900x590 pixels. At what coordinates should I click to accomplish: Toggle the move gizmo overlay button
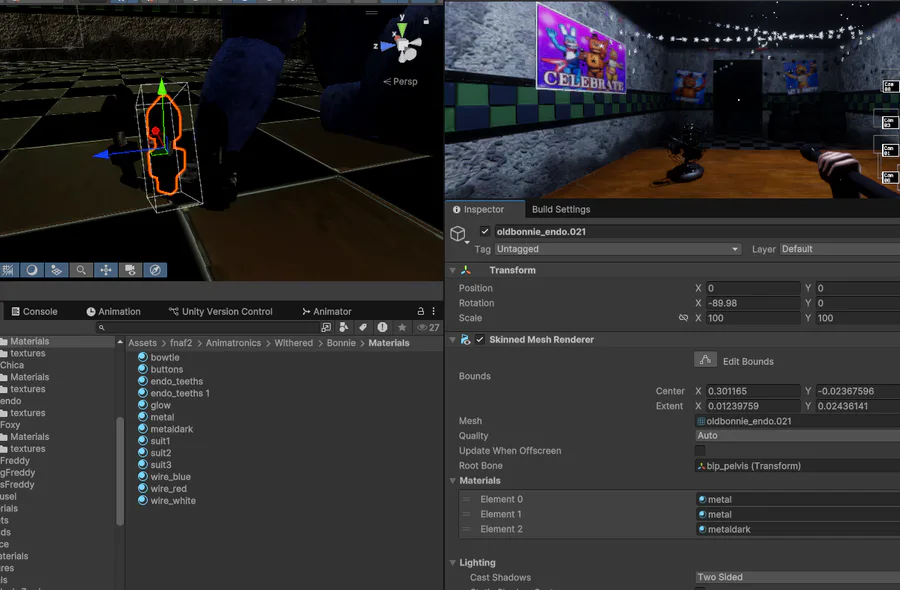pos(106,270)
